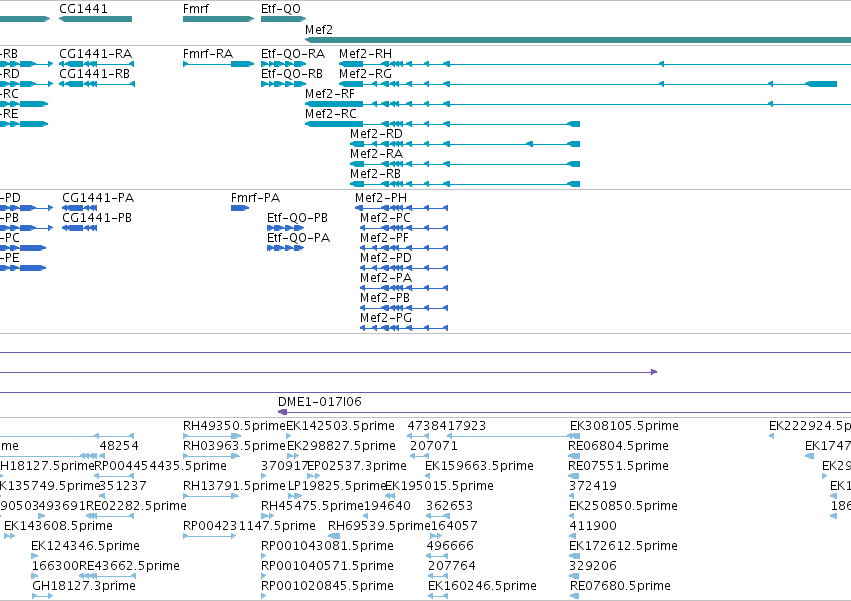Viewport: 851px width, 601px height.
Task: Open the EK124346.5prime EST label
Action: pos(85,547)
